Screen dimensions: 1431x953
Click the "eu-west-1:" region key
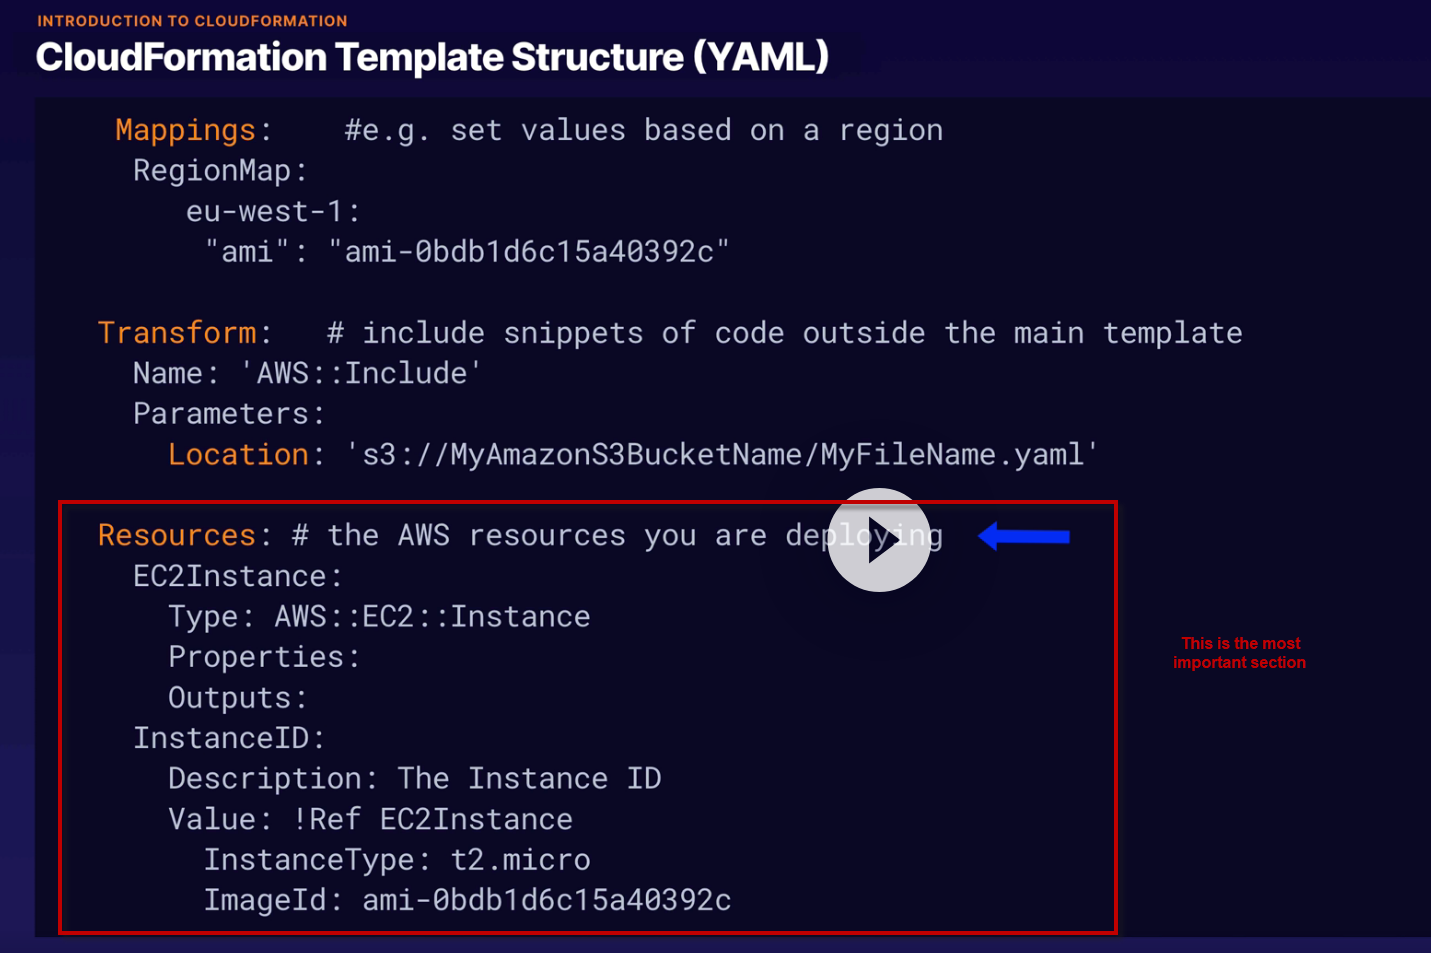pyautogui.click(x=272, y=211)
